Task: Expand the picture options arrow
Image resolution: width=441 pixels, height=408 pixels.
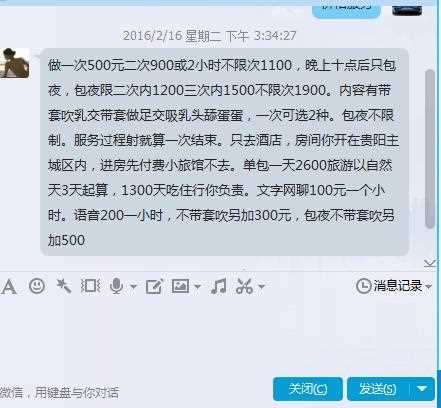Action: tap(197, 286)
